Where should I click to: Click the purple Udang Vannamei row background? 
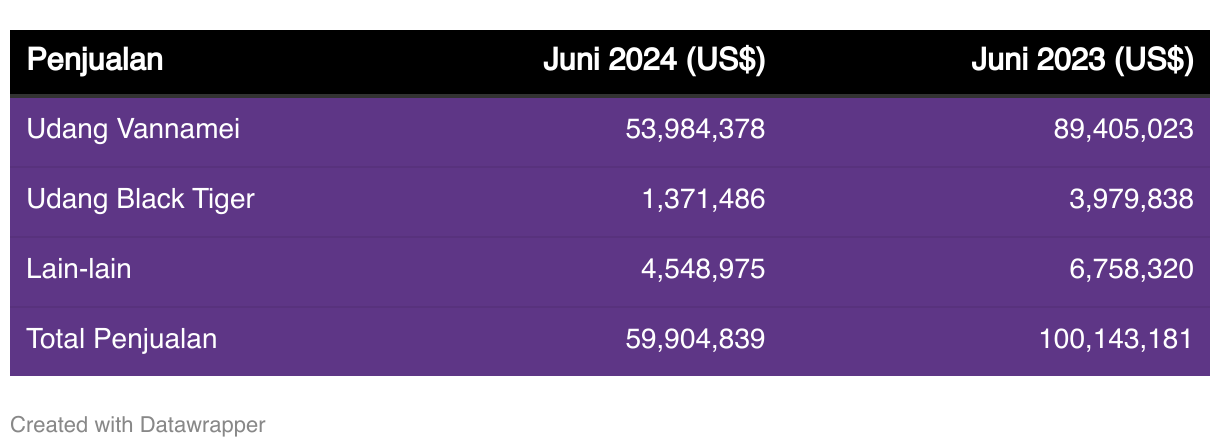(x=610, y=131)
